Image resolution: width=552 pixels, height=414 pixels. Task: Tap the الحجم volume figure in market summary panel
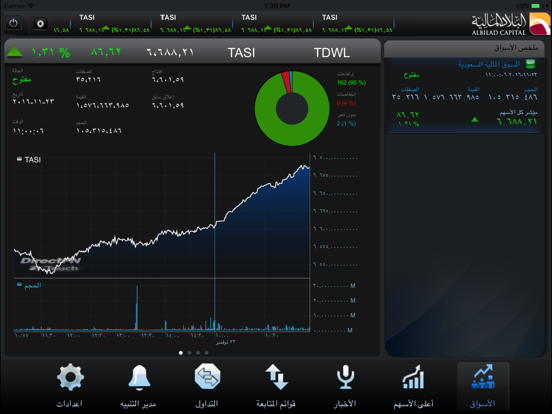pos(513,97)
